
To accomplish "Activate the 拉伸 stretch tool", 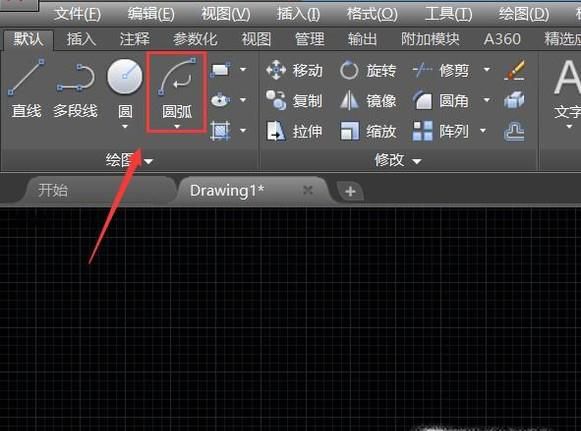I will (295, 131).
